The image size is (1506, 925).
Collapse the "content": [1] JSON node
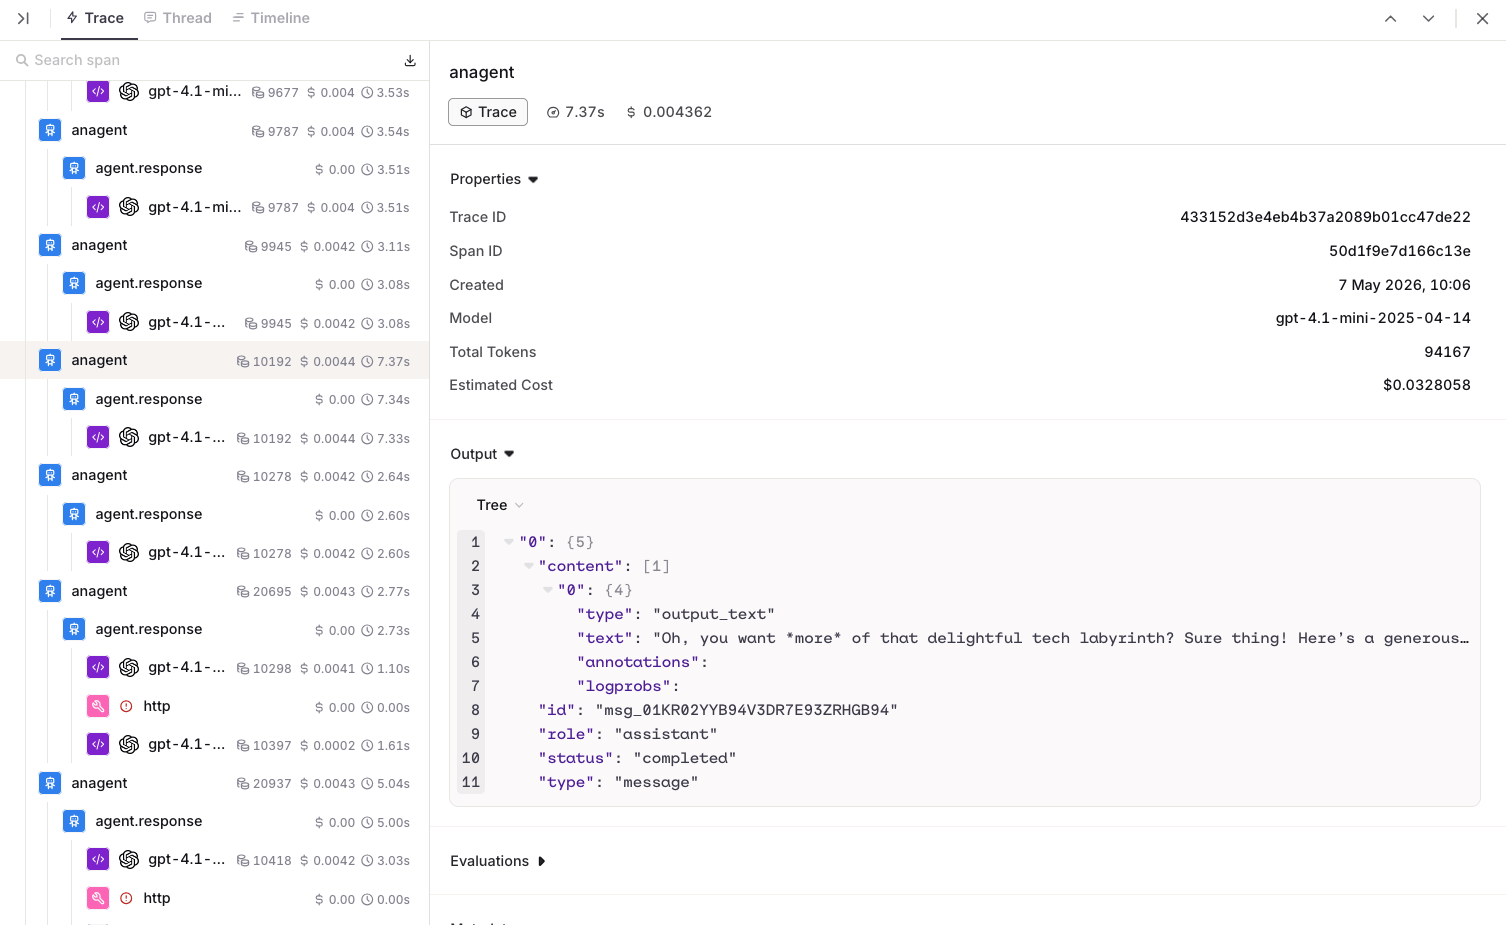[x=528, y=566]
